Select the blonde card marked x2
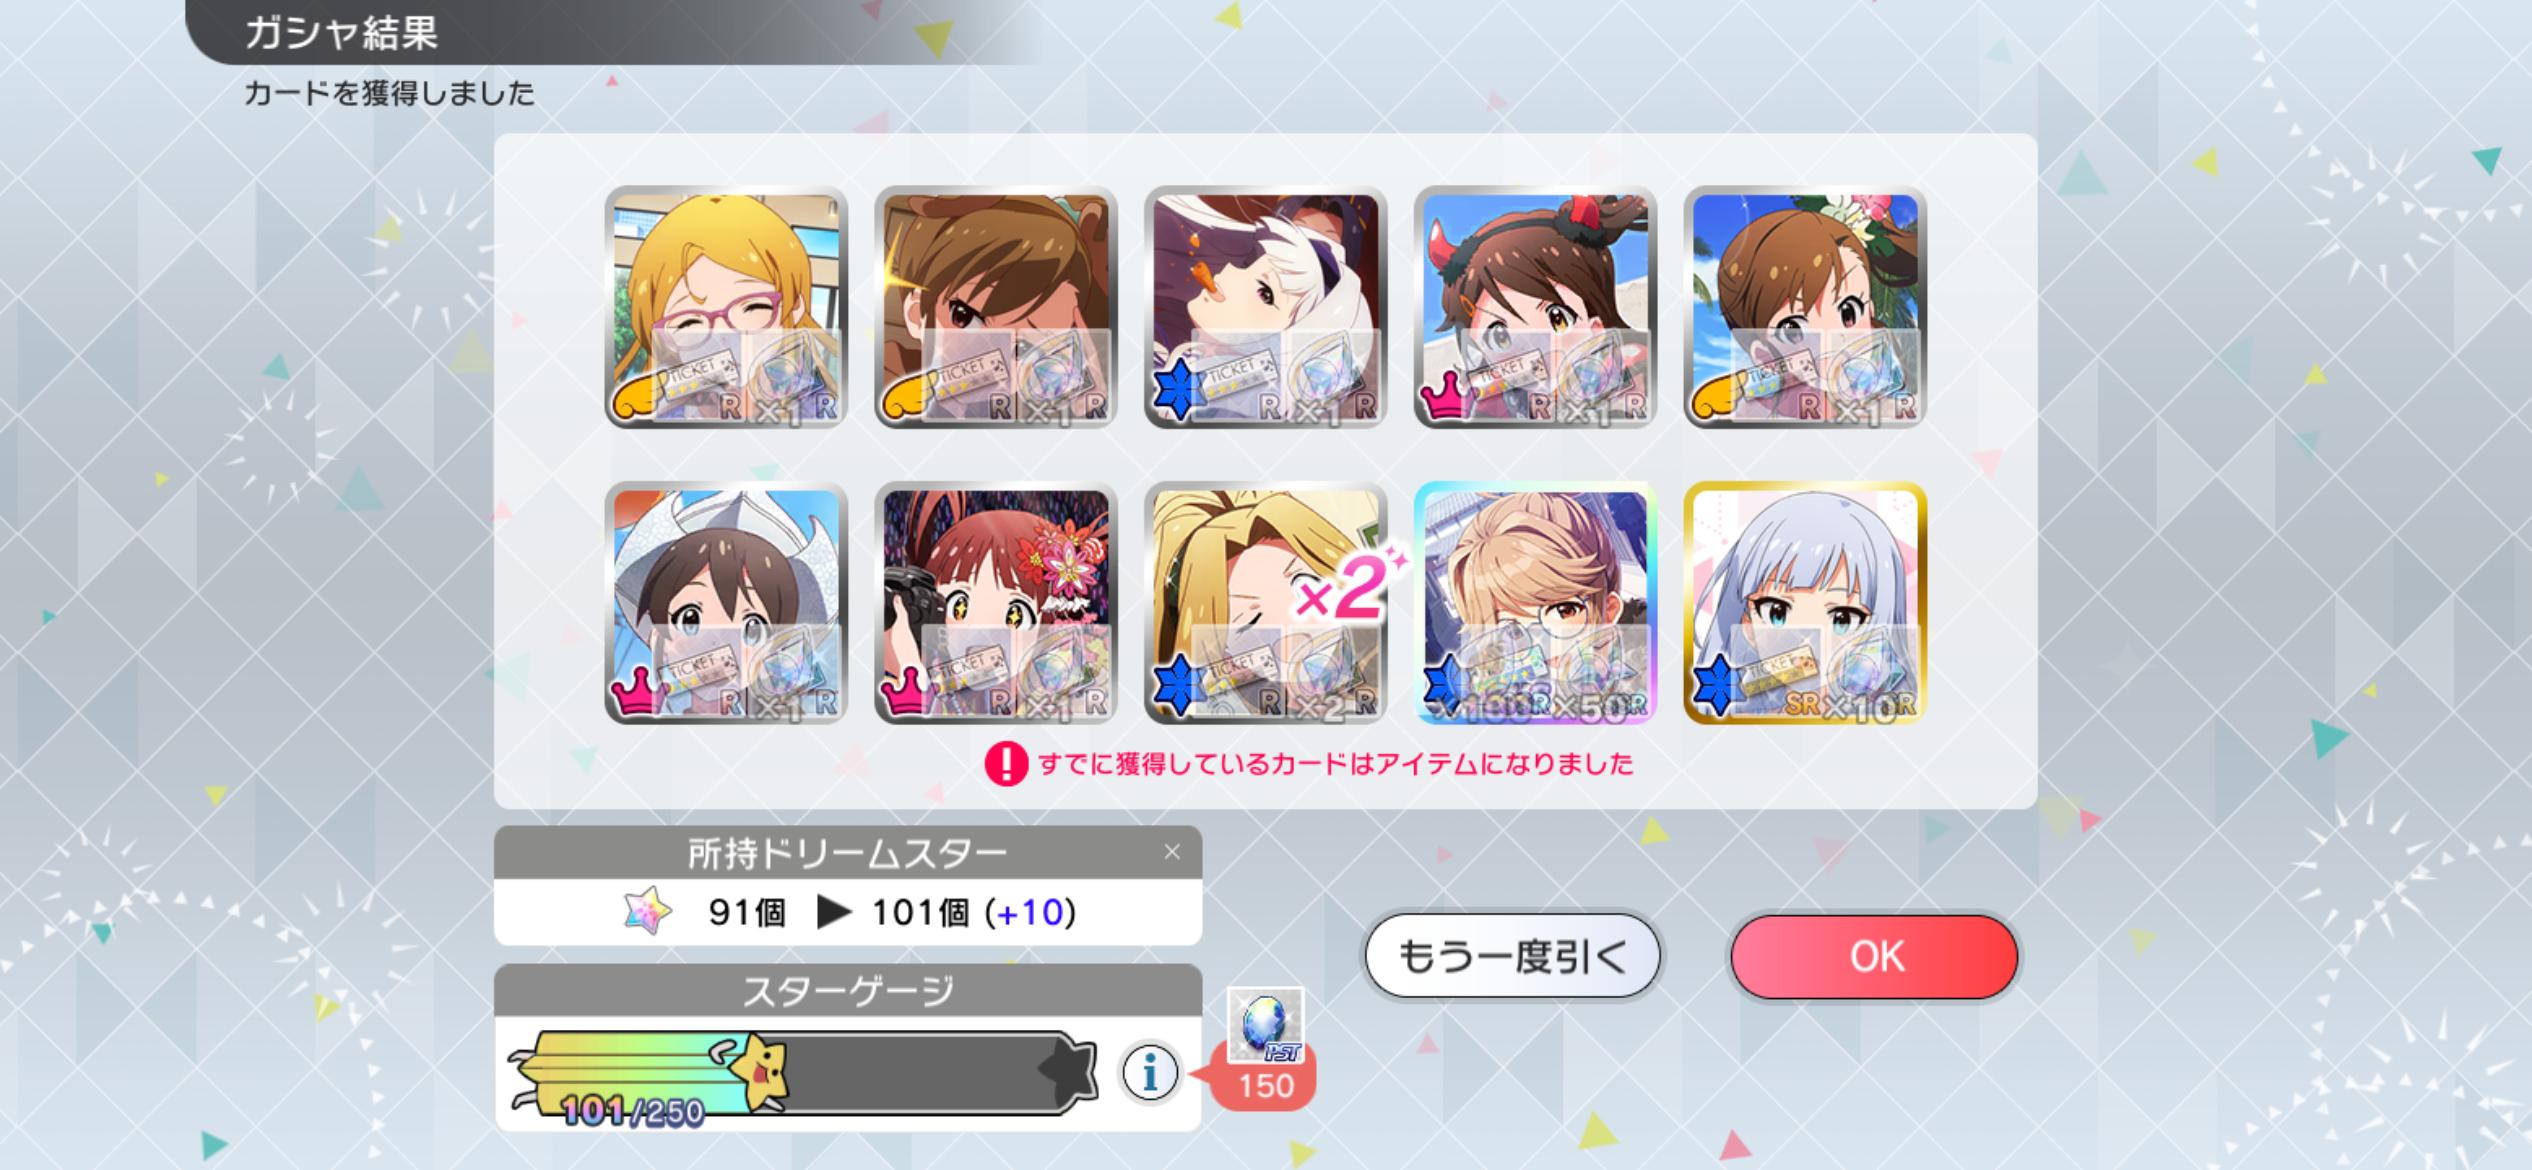This screenshot has width=2532, height=1170. (x=1265, y=603)
